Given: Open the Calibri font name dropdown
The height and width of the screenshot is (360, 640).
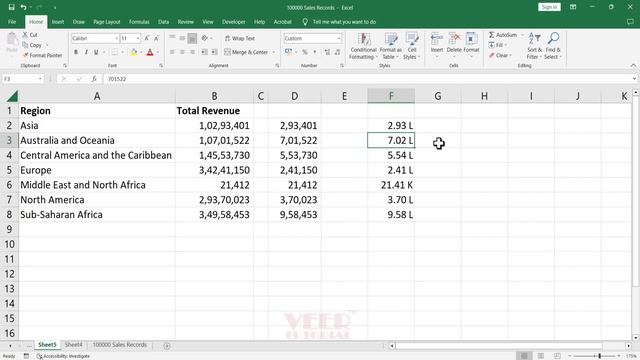Looking at the screenshot, I should coord(116,38).
